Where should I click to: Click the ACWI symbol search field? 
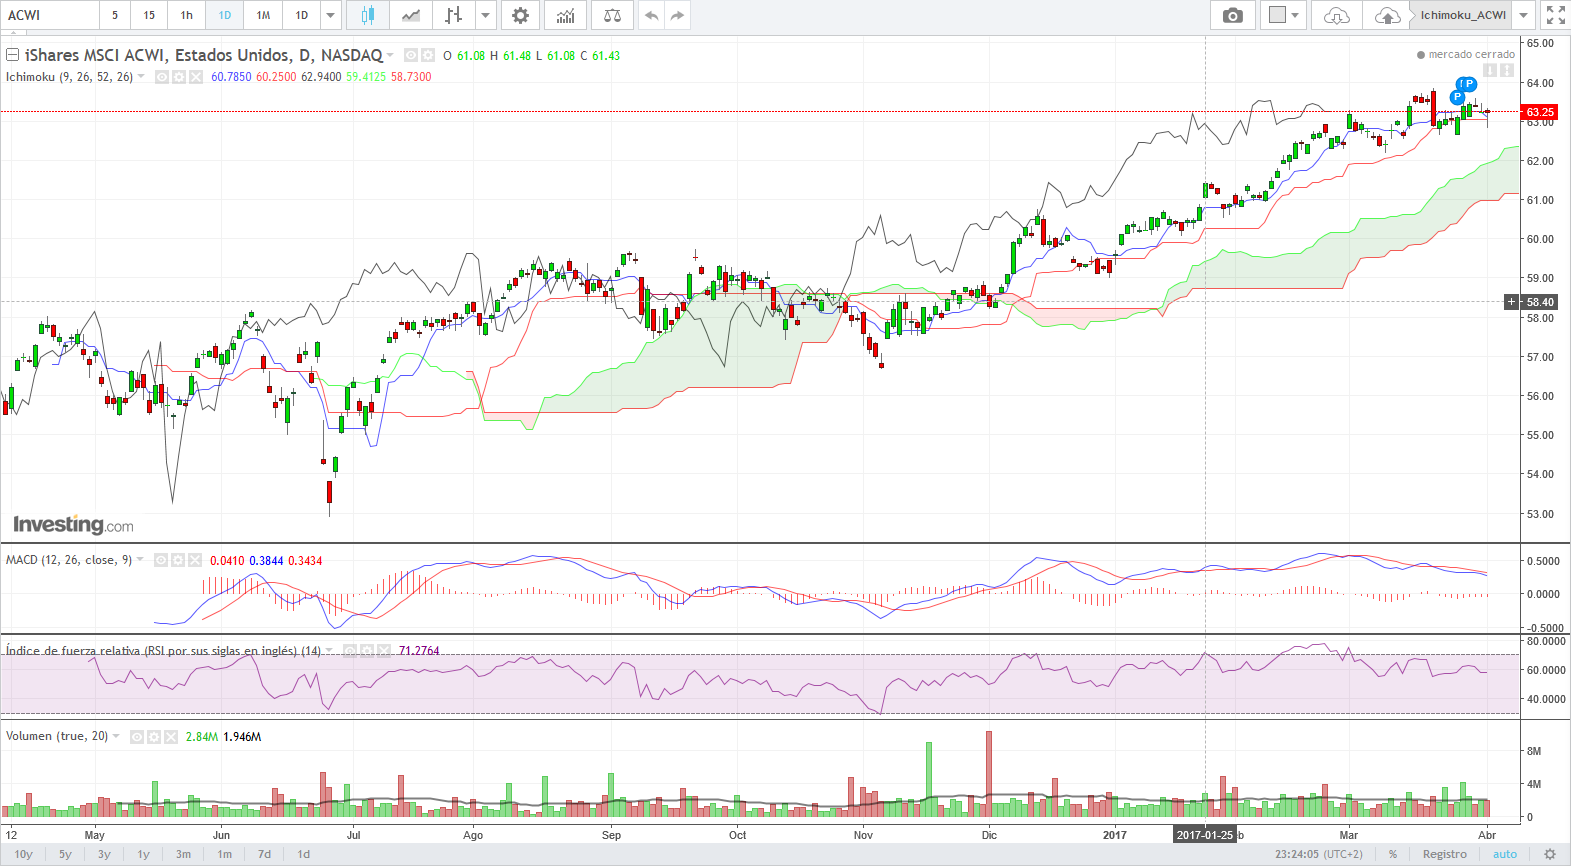pos(50,15)
